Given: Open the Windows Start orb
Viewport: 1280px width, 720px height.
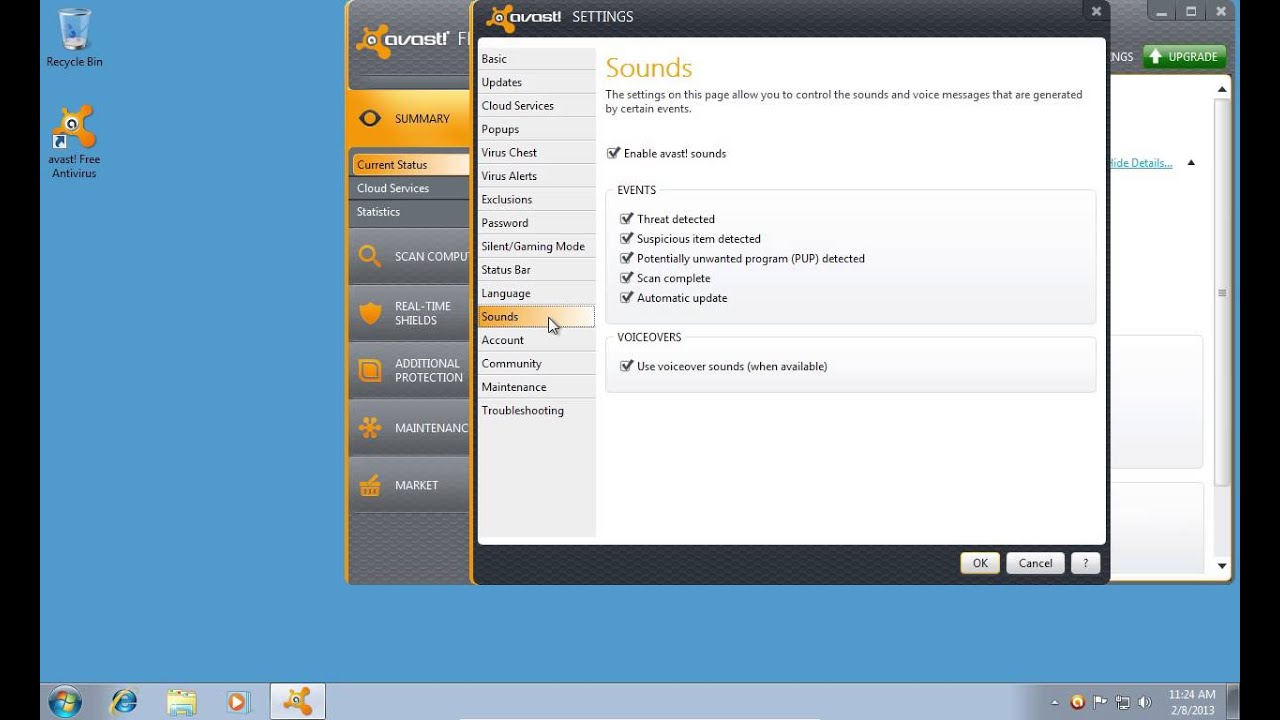Looking at the screenshot, I should tap(65, 701).
